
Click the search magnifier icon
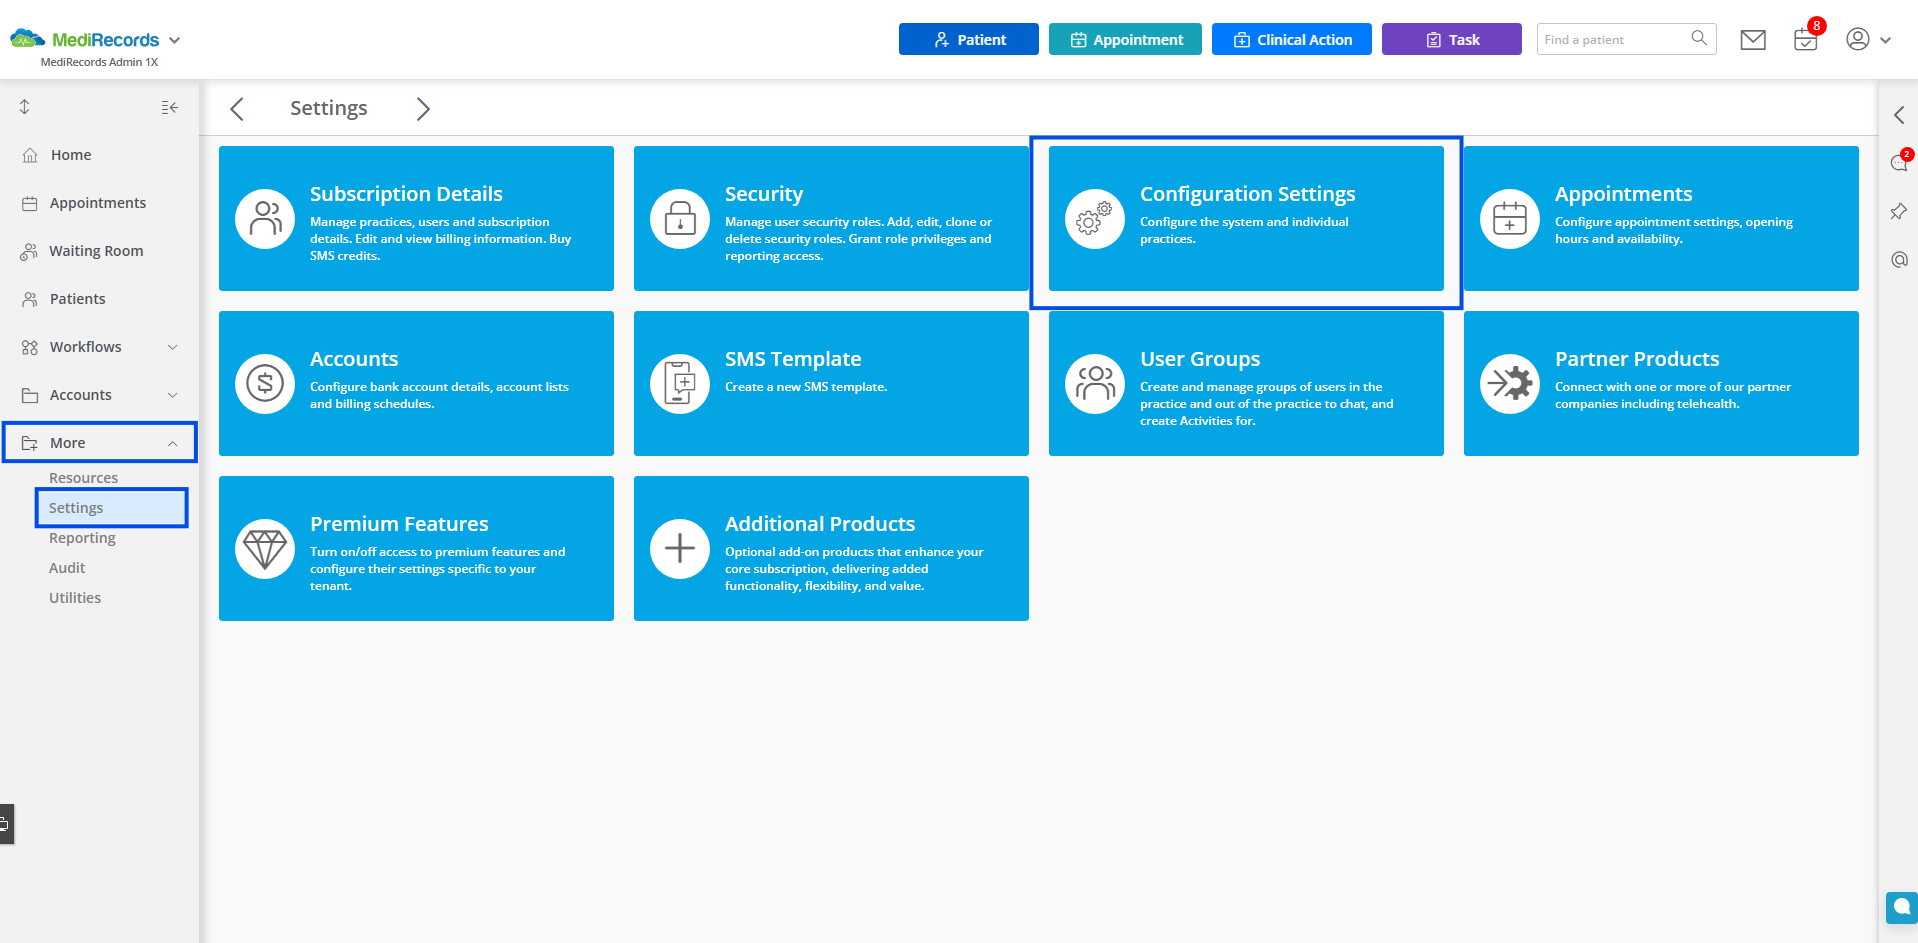tap(1698, 39)
